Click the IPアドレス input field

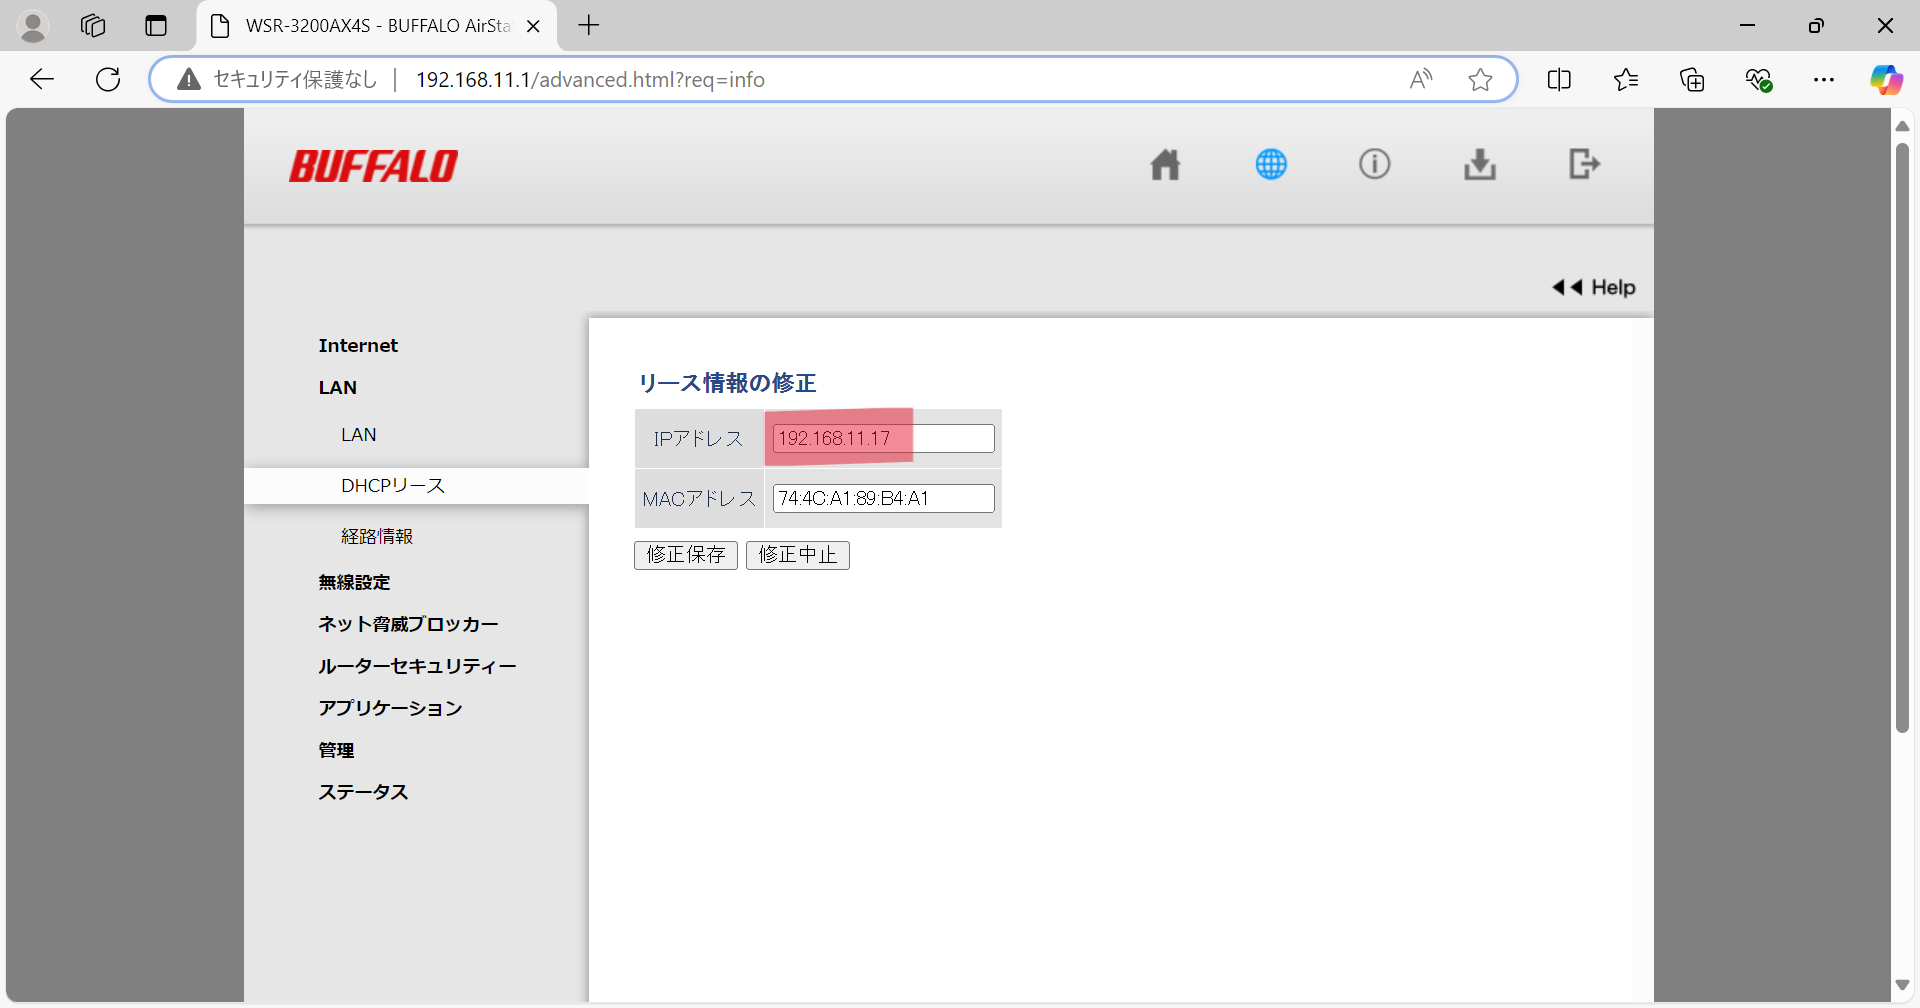[x=880, y=437]
